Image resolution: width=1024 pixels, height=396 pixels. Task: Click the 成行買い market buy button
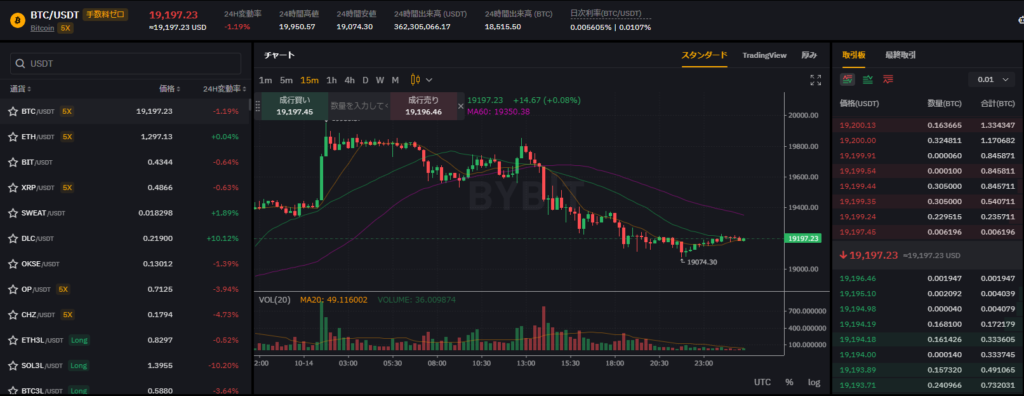click(x=295, y=106)
